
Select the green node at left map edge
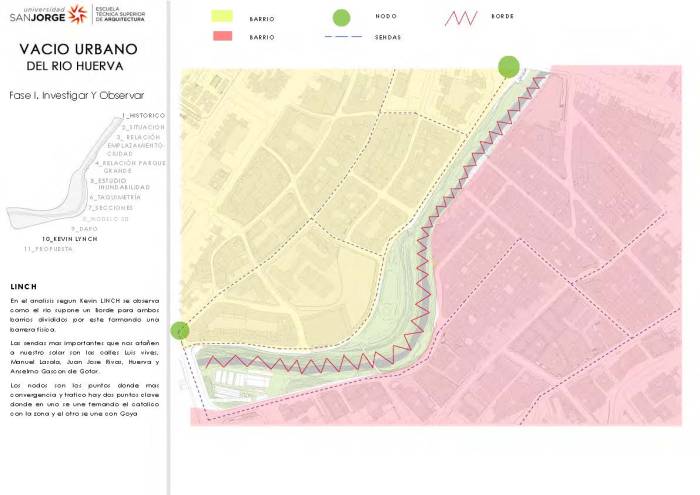click(180, 330)
